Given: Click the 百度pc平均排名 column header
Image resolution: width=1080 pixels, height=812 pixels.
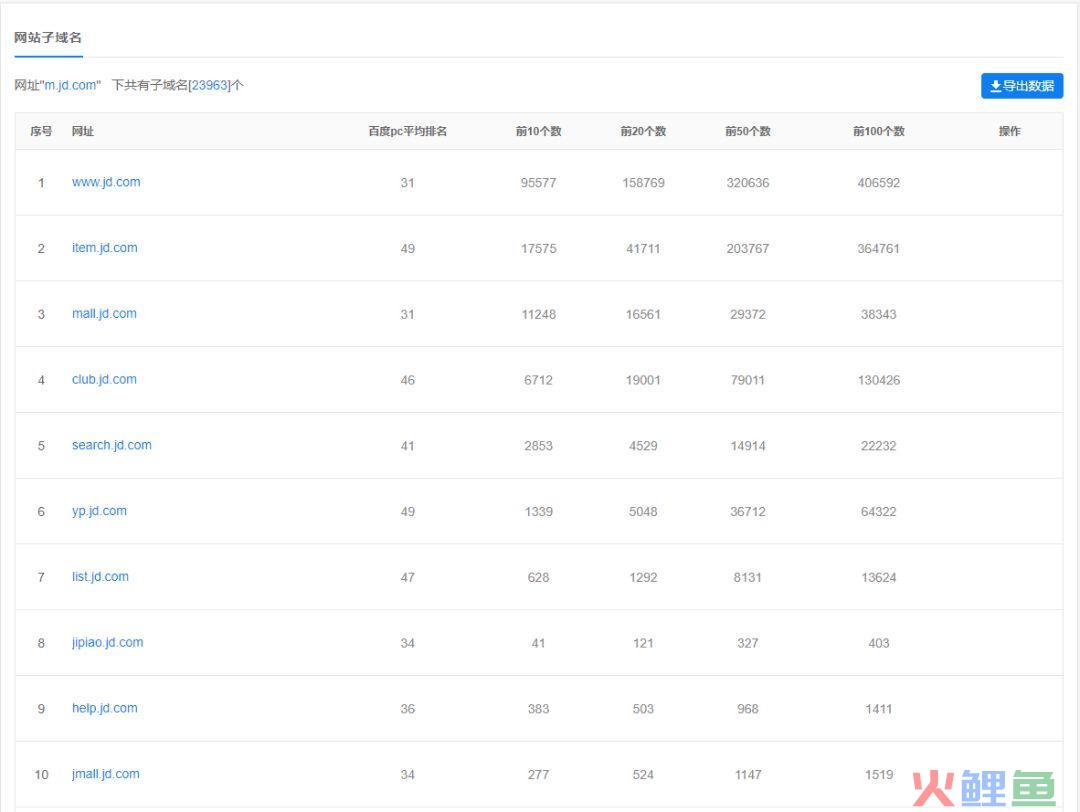Looking at the screenshot, I should (x=407, y=131).
